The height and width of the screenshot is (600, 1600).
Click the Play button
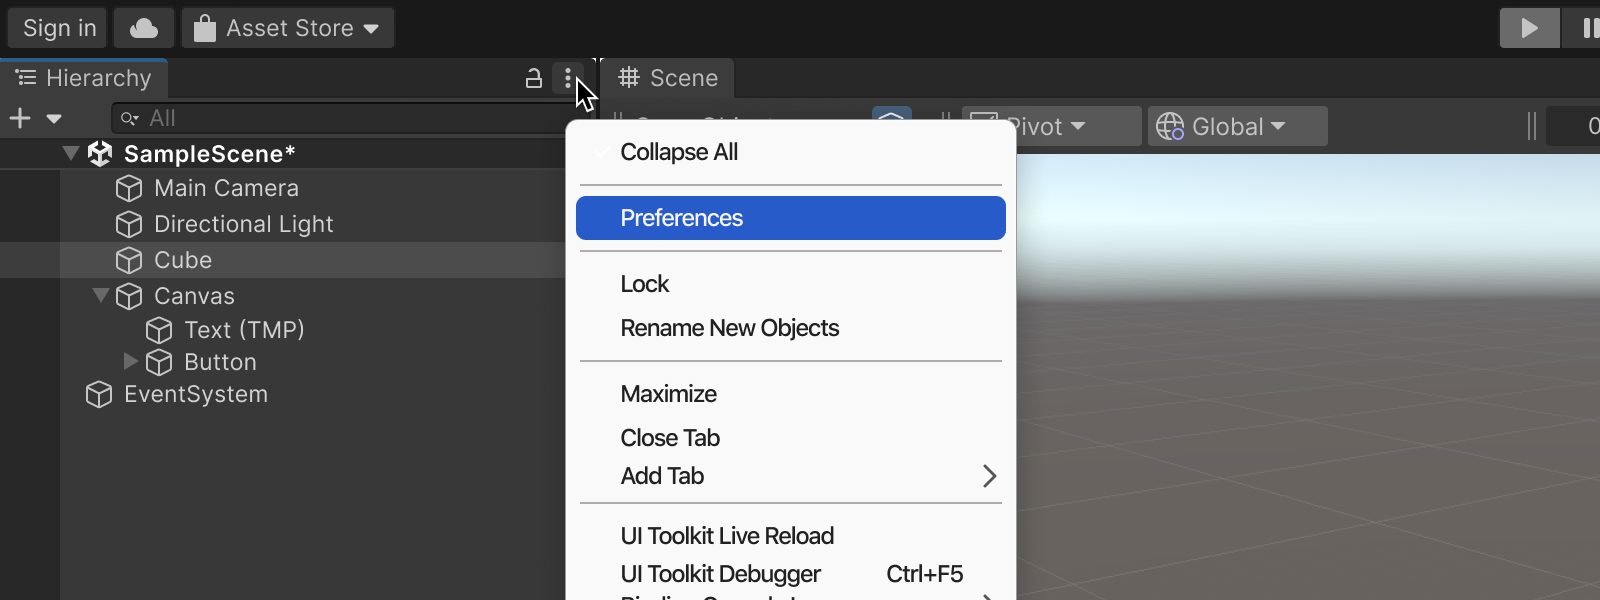tap(1529, 28)
